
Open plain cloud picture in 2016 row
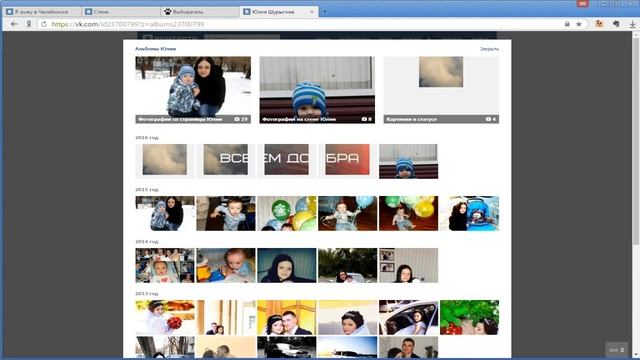pyautogui.click(x=165, y=161)
